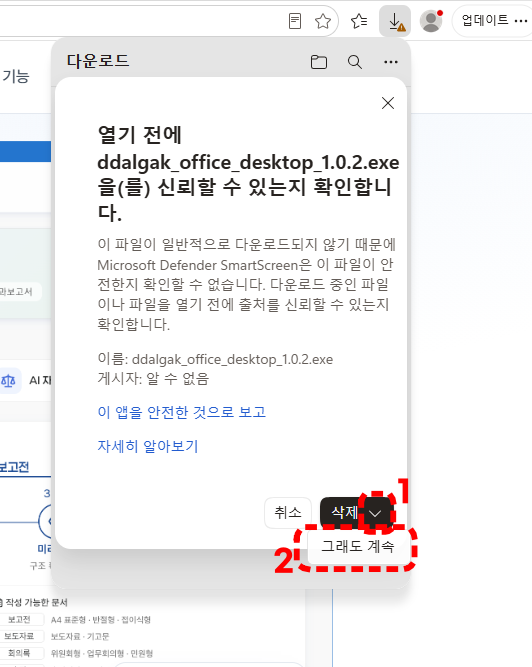Click the 삭제 button
This screenshot has height=667, width=532.
tap(344, 513)
